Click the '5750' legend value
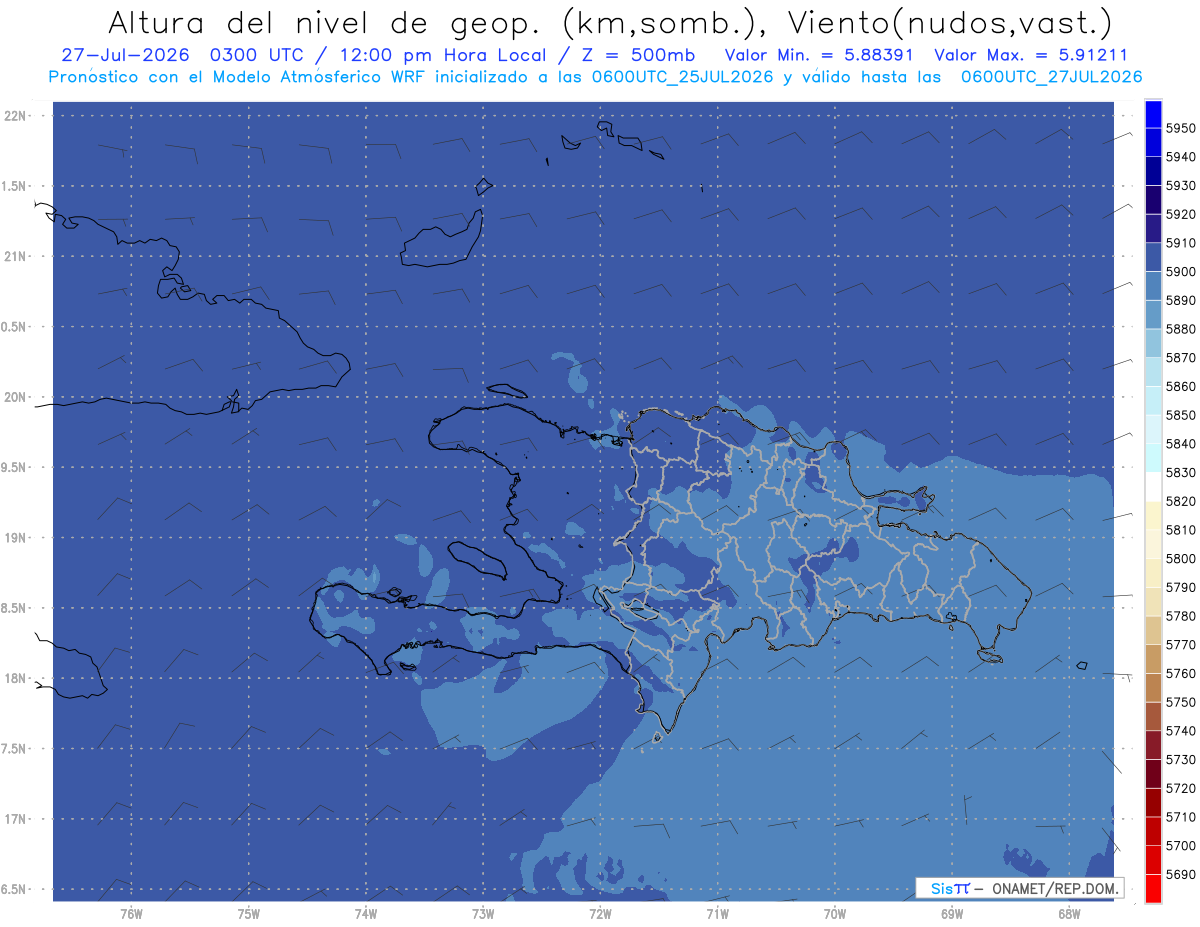Image resolution: width=1200 pixels, height=927 pixels. [x=1181, y=703]
